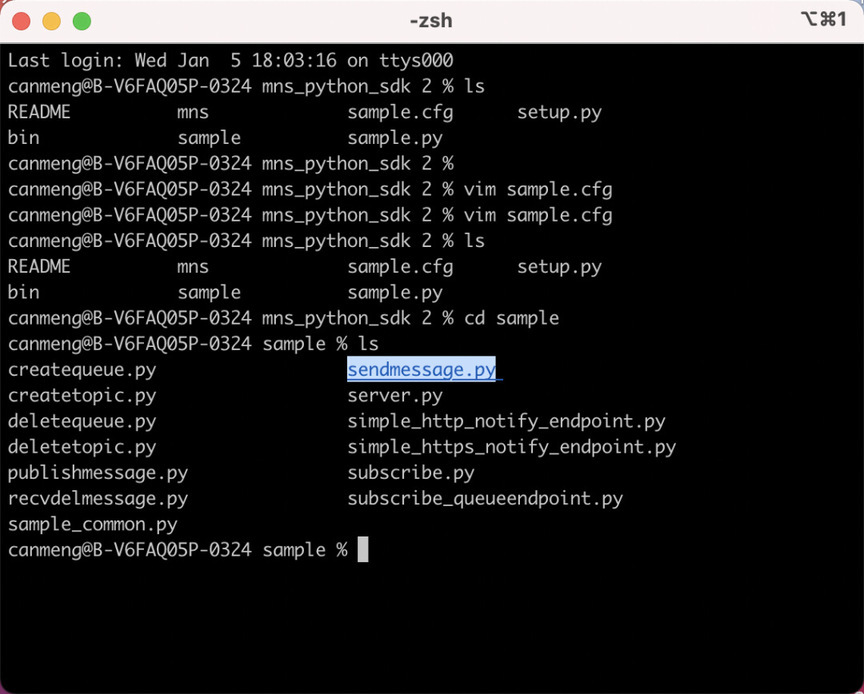Screen dimensions: 864x694
Task: Click setup.py in the first ls output
Action: point(559,112)
